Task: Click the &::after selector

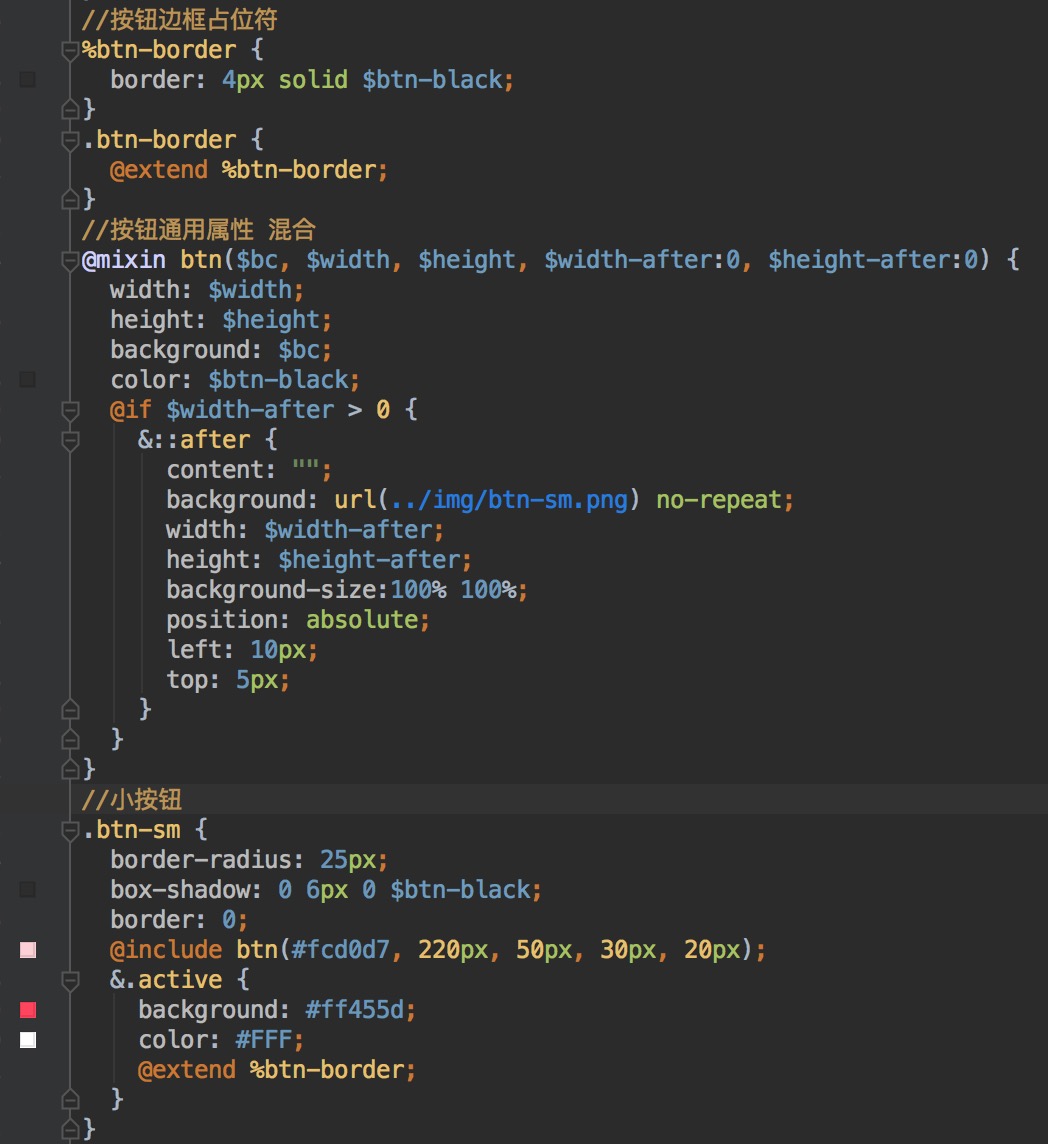Action: click(194, 439)
